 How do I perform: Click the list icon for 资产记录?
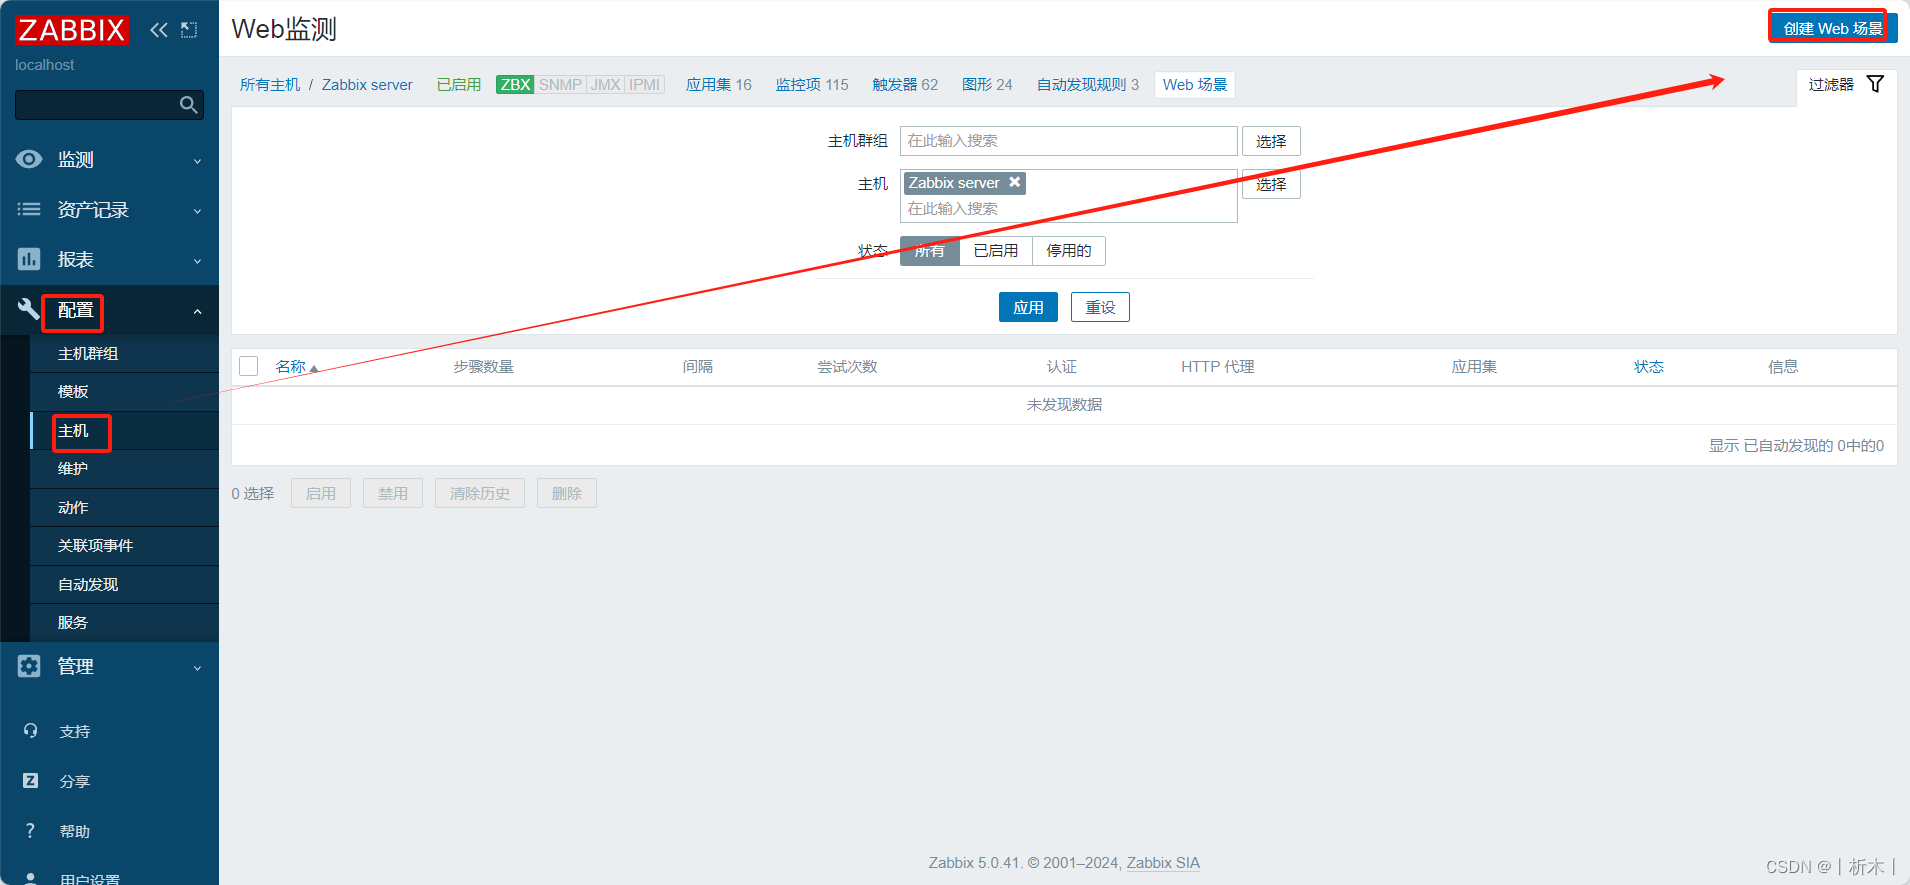(29, 209)
